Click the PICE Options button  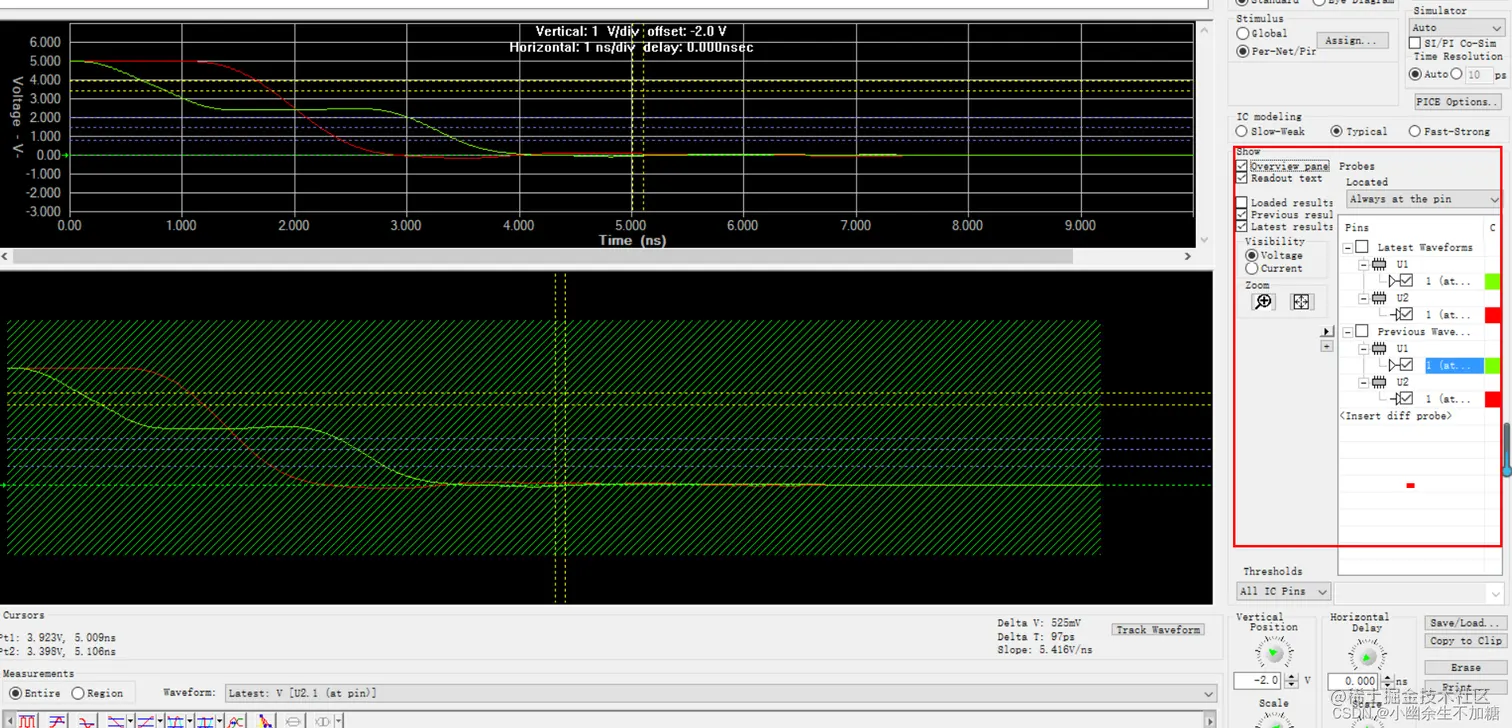click(x=1458, y=101)
